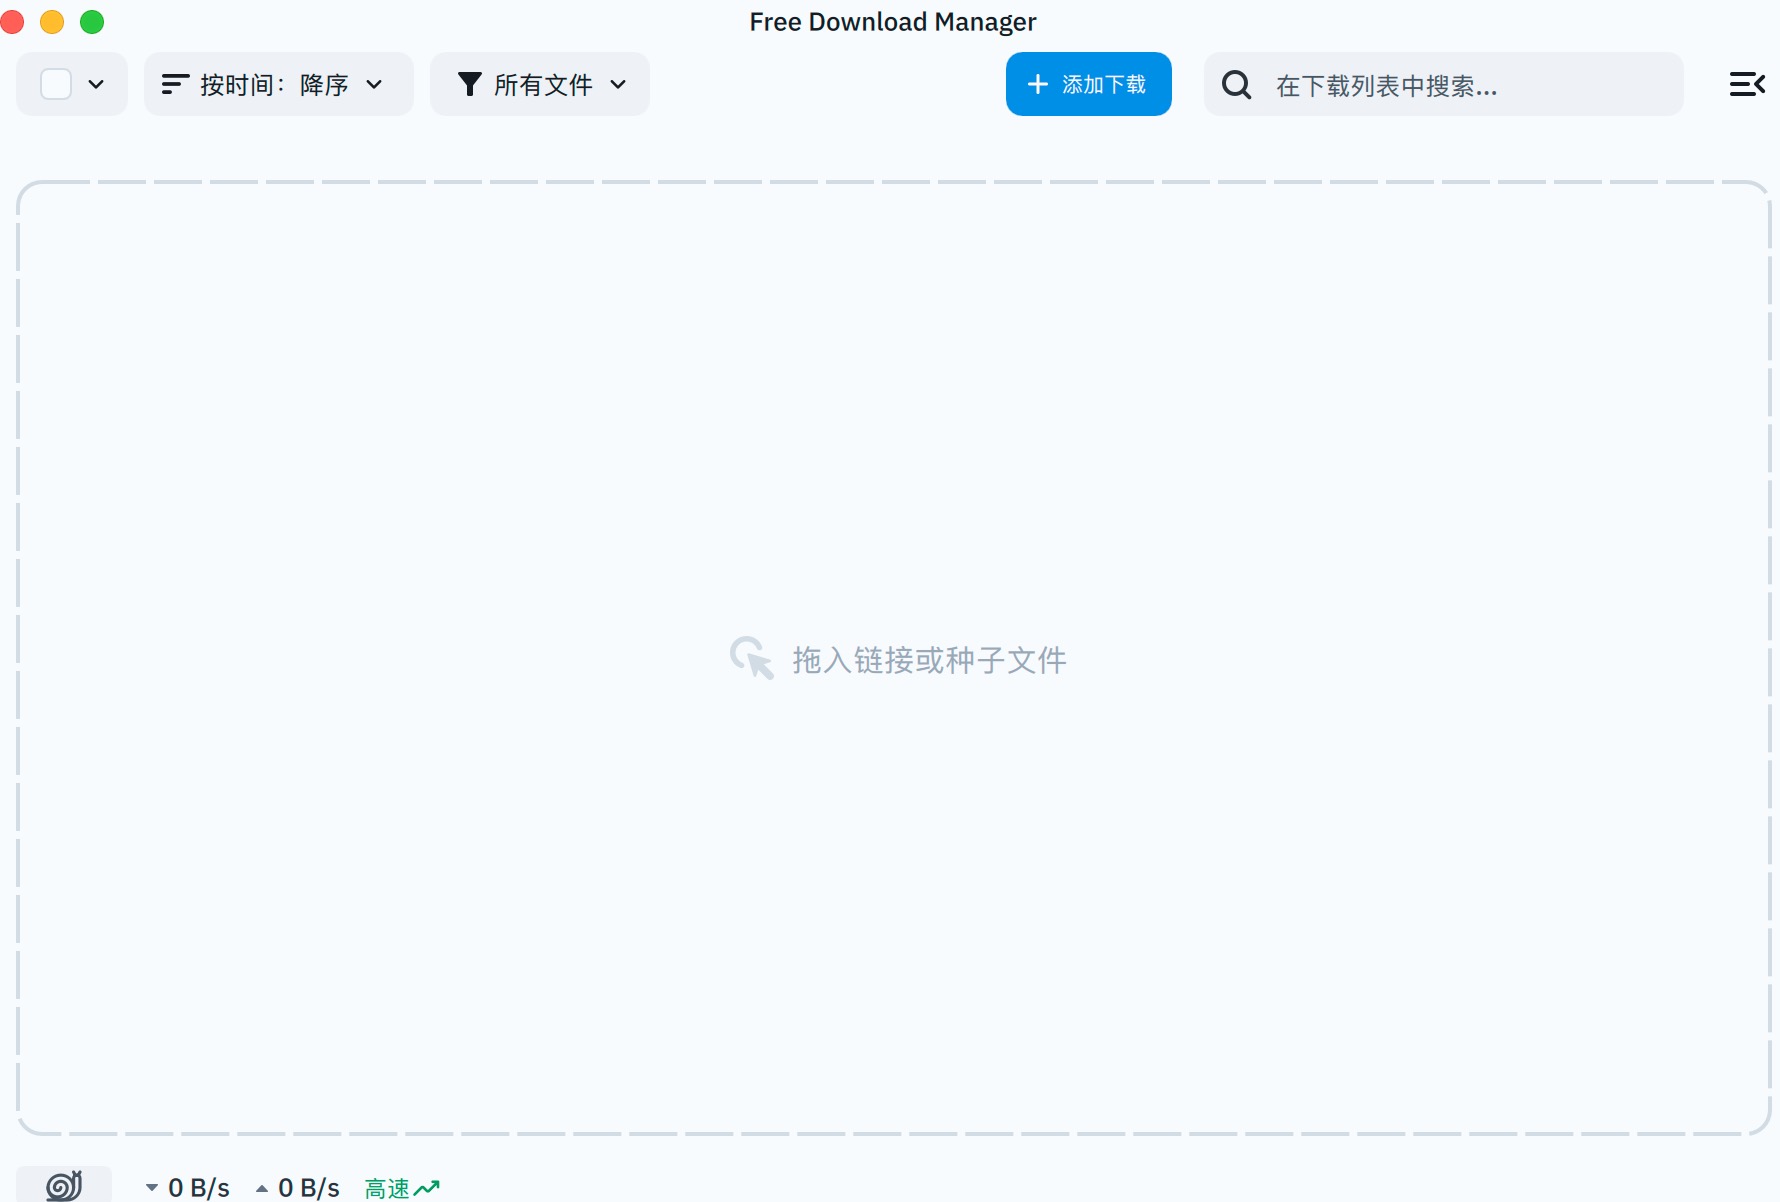This screenshot has width=1780, height=1202.
Task: Click the sort lines icon
Action: click(175, 84)
